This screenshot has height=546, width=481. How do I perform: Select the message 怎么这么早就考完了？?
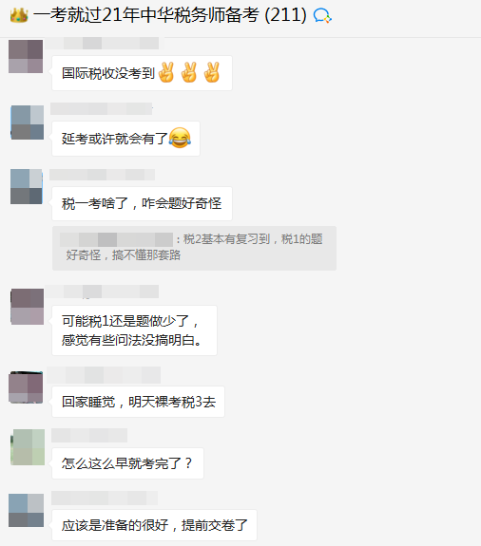pos(128,463)
